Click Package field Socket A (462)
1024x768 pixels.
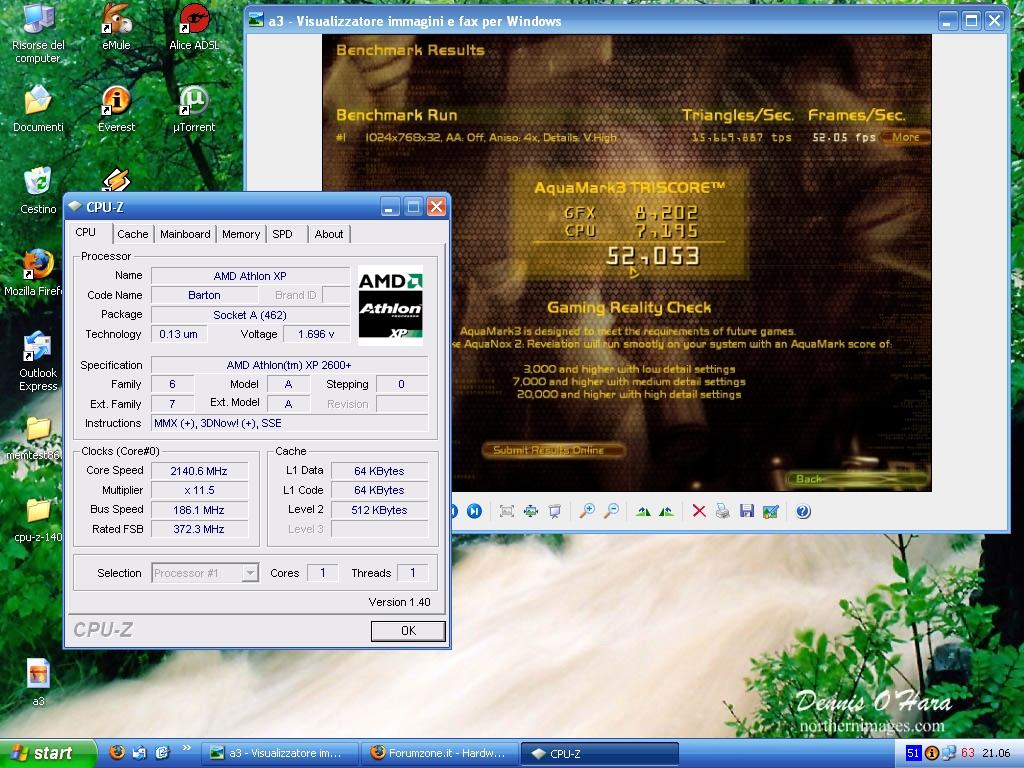[250, 315]
